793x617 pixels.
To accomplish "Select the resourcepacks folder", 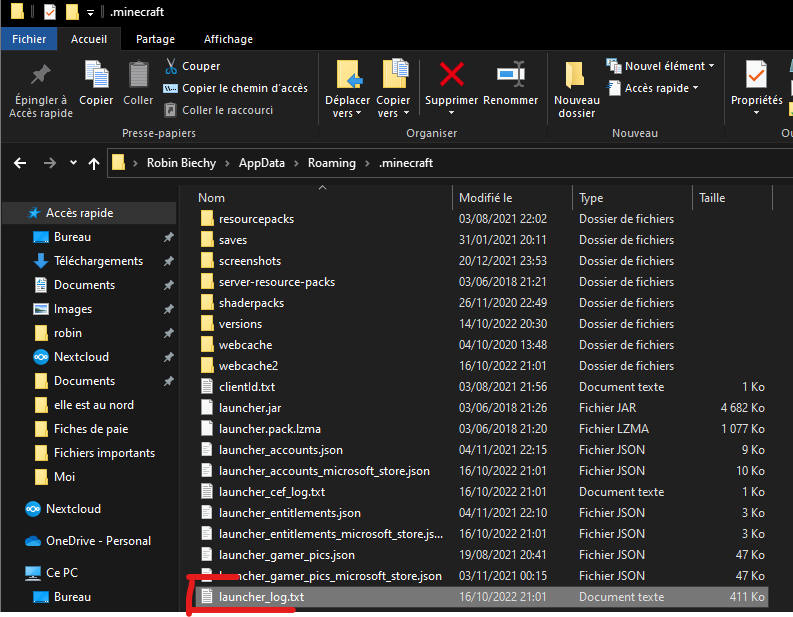I will 256,219.
